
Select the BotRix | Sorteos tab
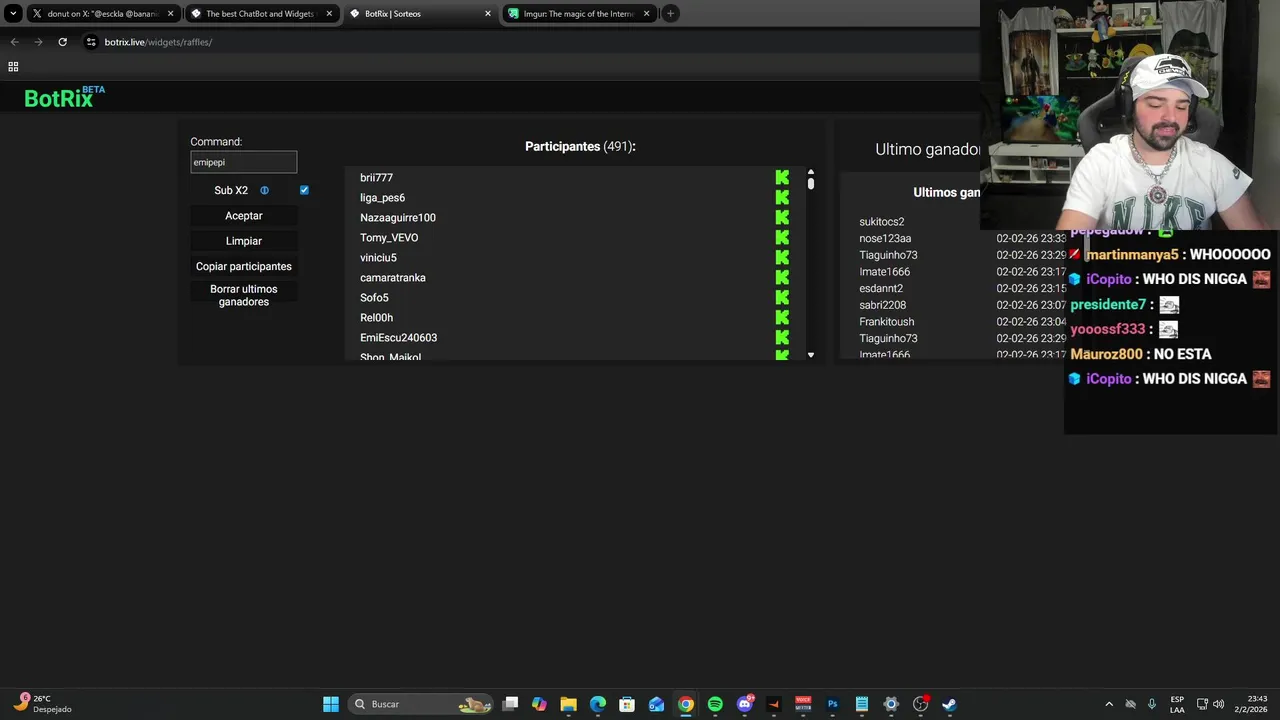[x=420, y=14]
